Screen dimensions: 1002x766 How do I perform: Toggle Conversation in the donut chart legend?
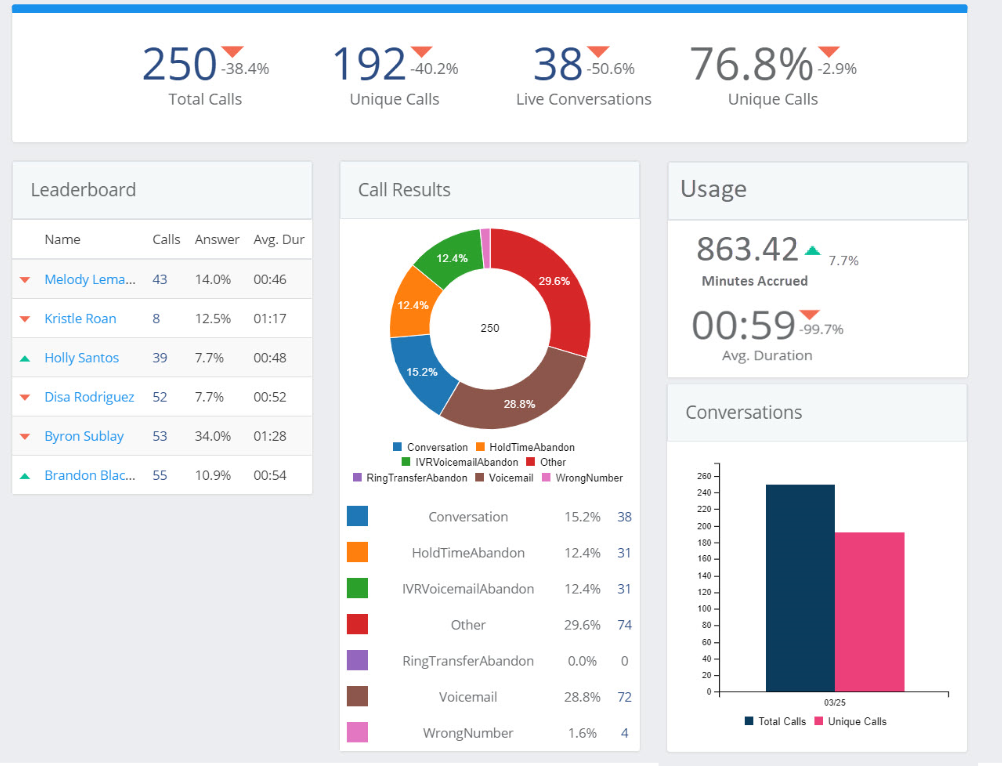pyautogui.click(x=431, y=447)
